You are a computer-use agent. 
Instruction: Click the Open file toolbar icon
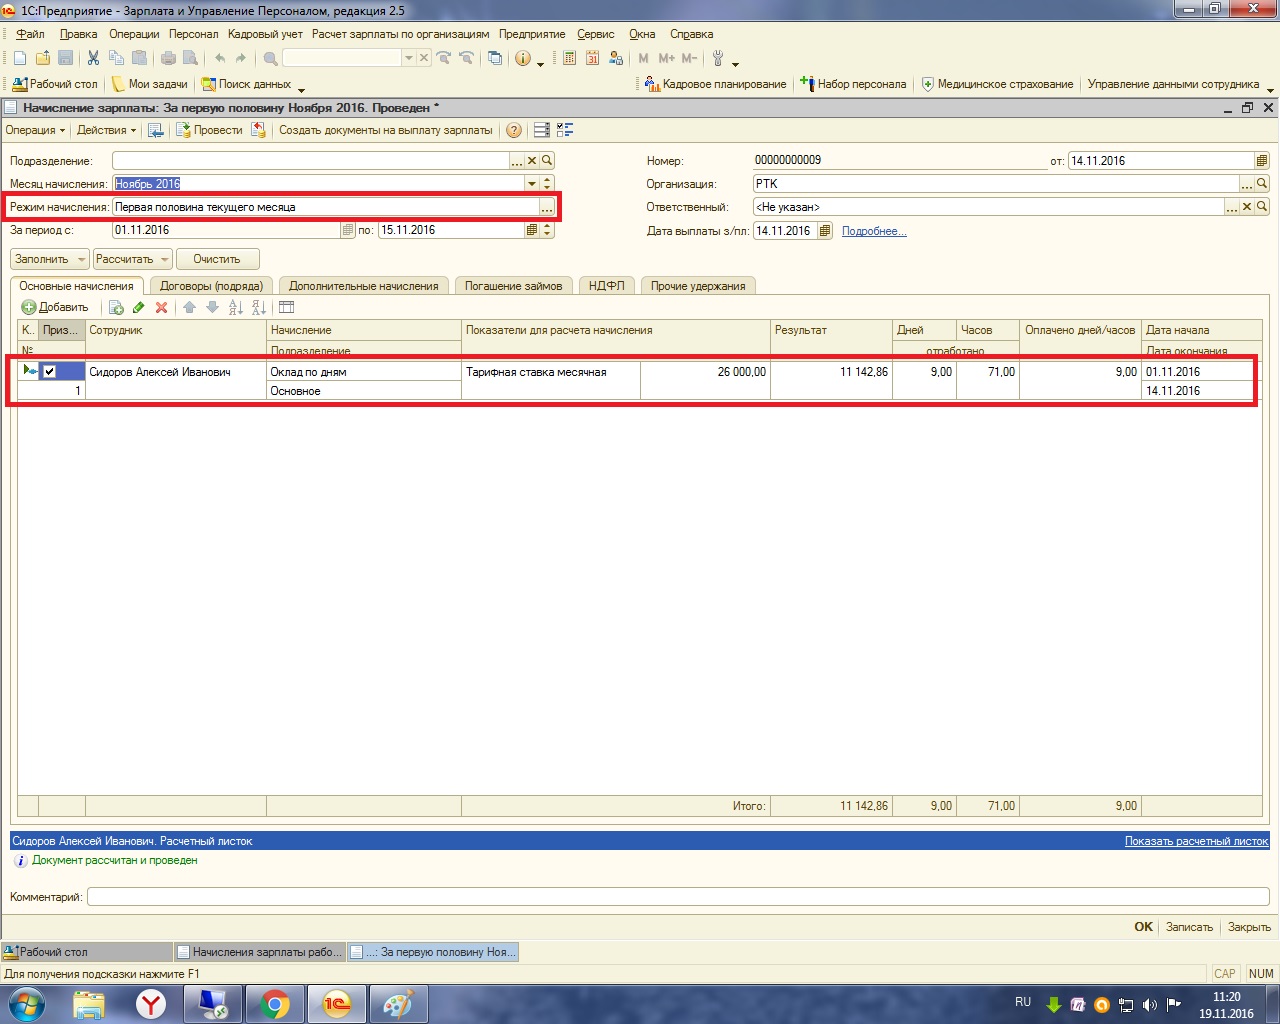(42, 58)
